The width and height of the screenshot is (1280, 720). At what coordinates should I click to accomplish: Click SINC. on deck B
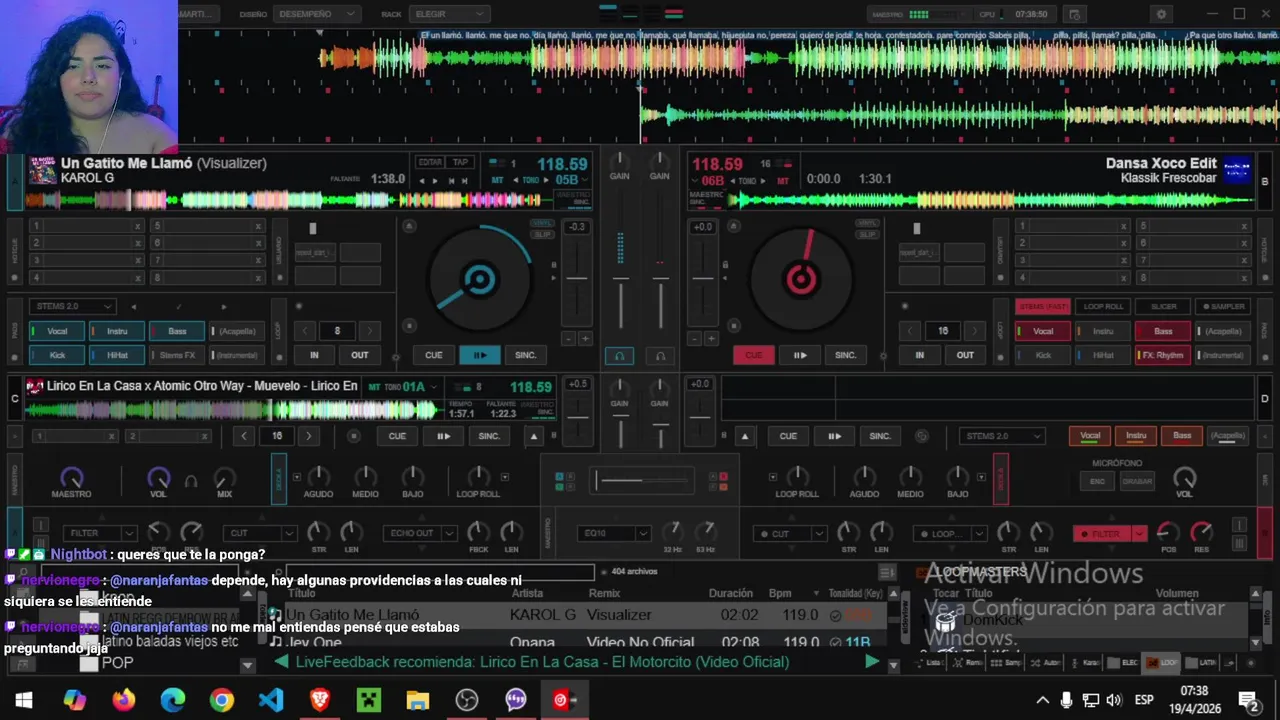coord(845,355)
